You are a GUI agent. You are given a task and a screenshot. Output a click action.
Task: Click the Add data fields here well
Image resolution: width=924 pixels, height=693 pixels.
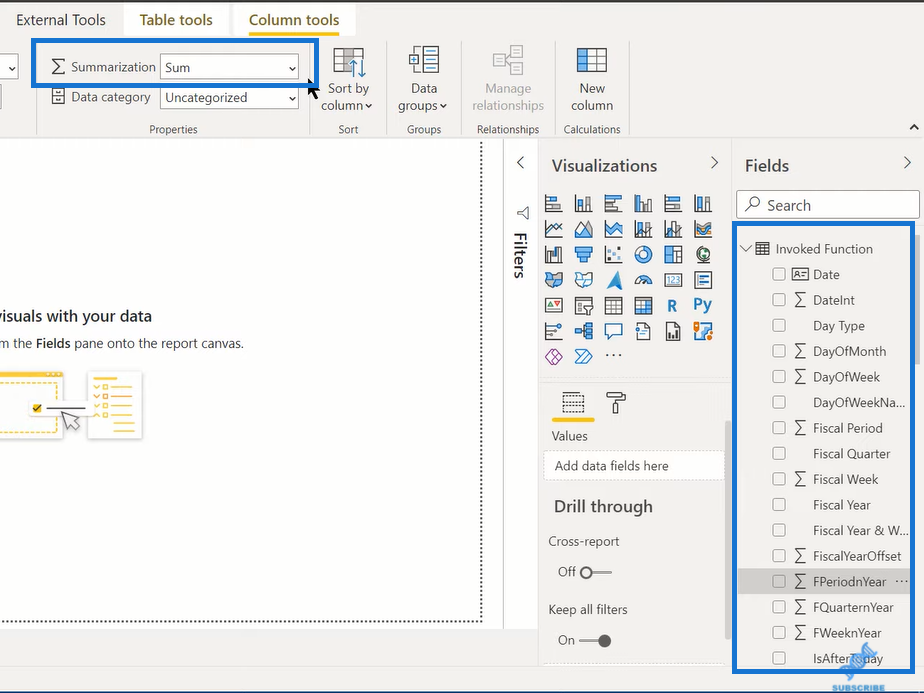(634, 466)
